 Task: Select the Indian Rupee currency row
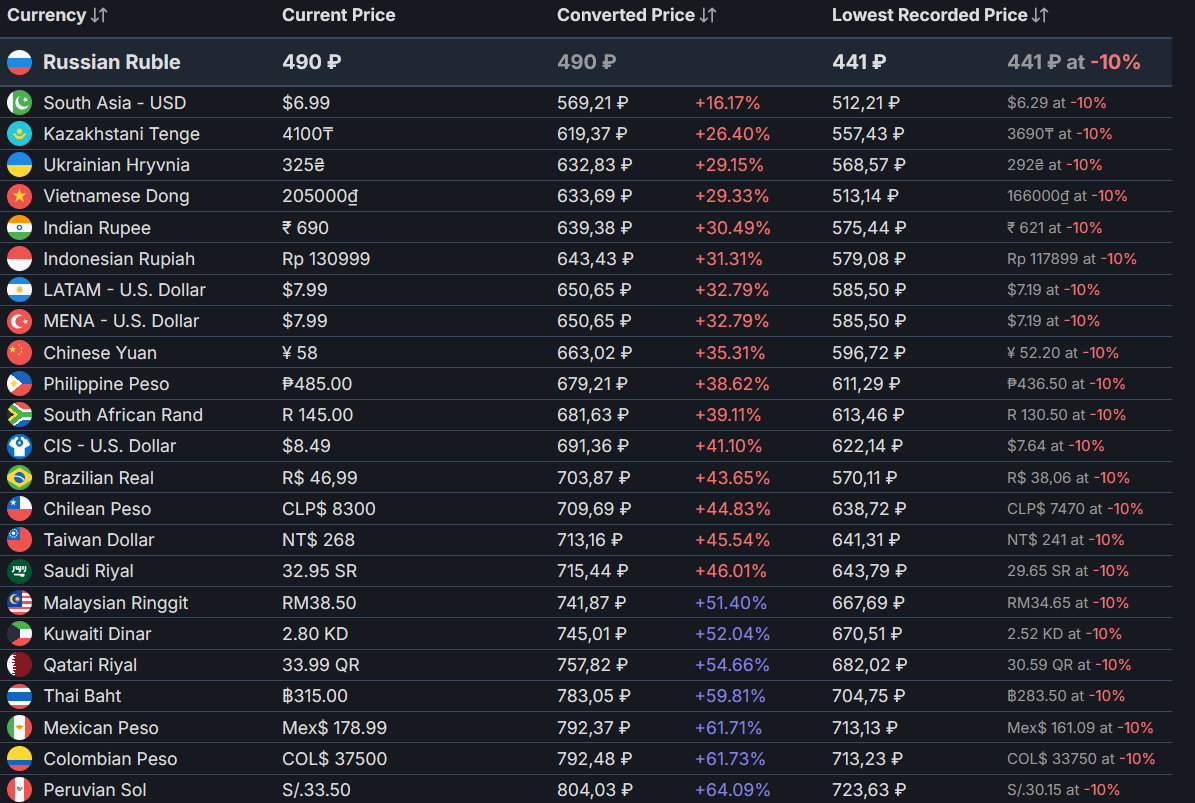(96, 228)
